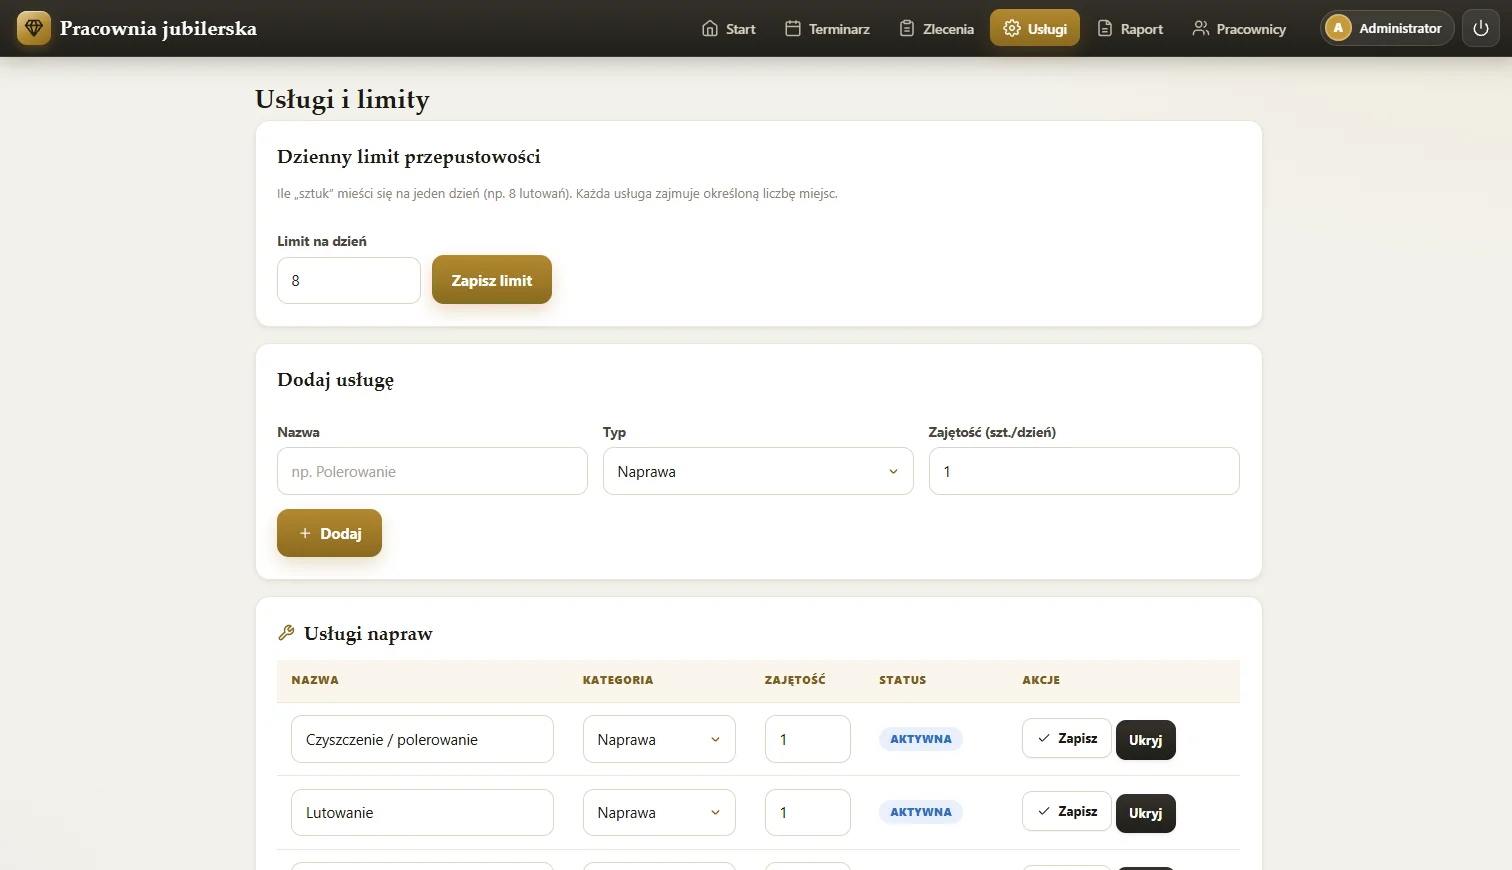Click the diamond logo icon
Viewport: 1512px width, 870px height.
(x=34, y=28)
